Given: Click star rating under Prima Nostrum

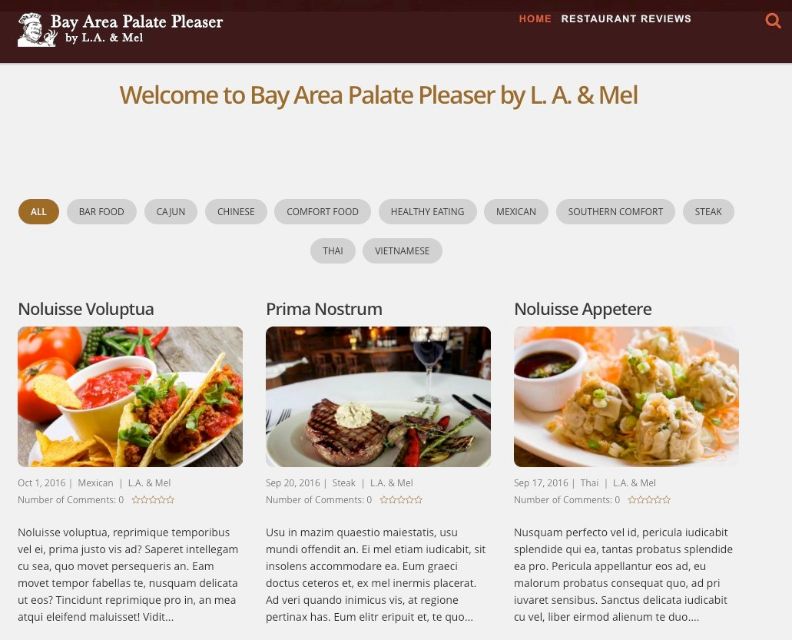Looking at the screenshot, I should (401, 500).
